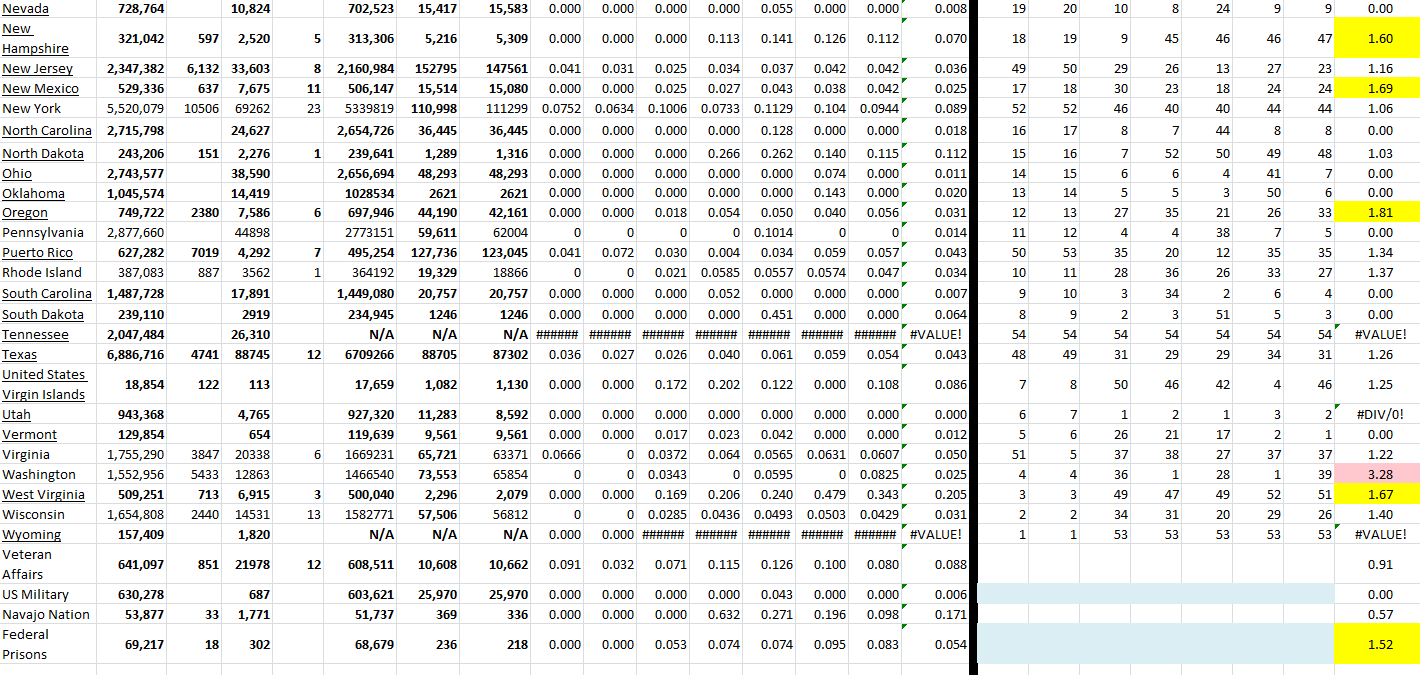This screenshot has width=1420, height=675.
Task: Click the error indicator on Rhode Island's 0.047 cell
Action: pos(905,266)
